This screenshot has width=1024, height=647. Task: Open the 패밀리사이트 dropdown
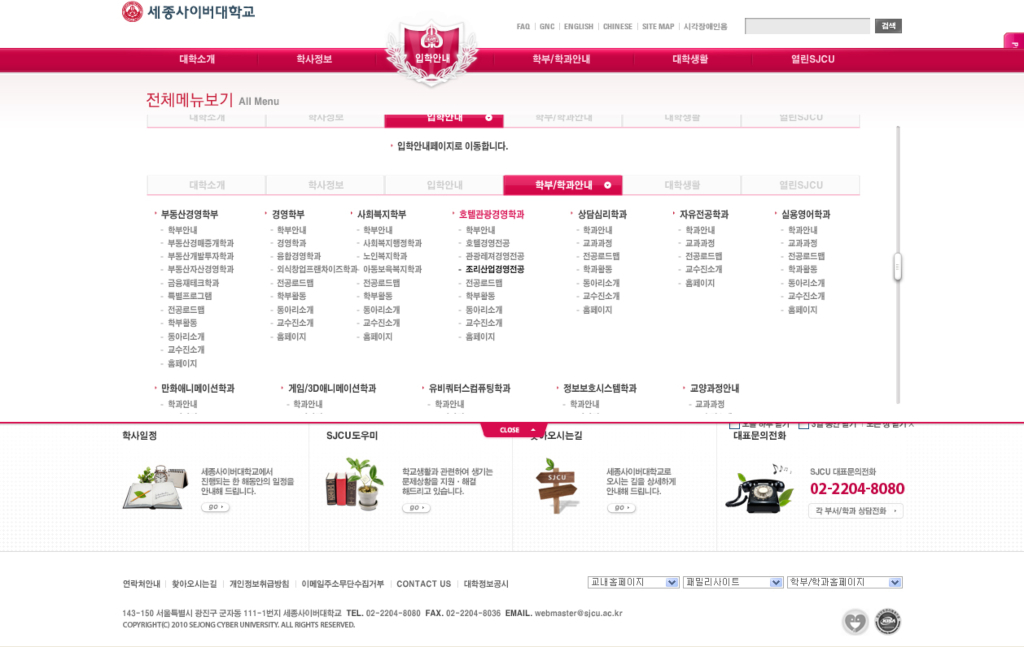(733, 582)
